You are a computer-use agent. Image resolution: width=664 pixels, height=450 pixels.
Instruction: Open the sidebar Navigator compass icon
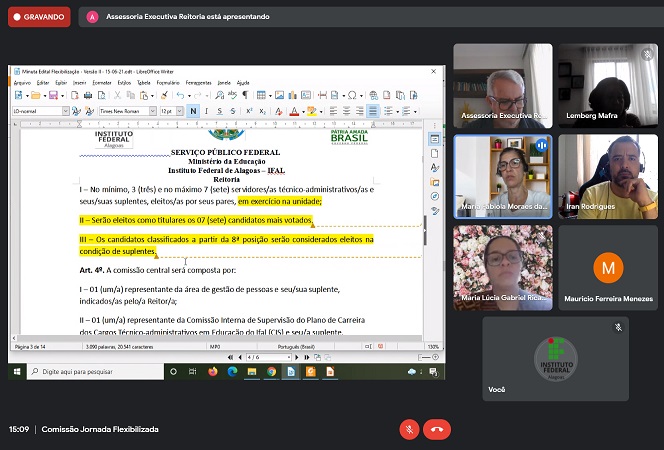point(434,196)
